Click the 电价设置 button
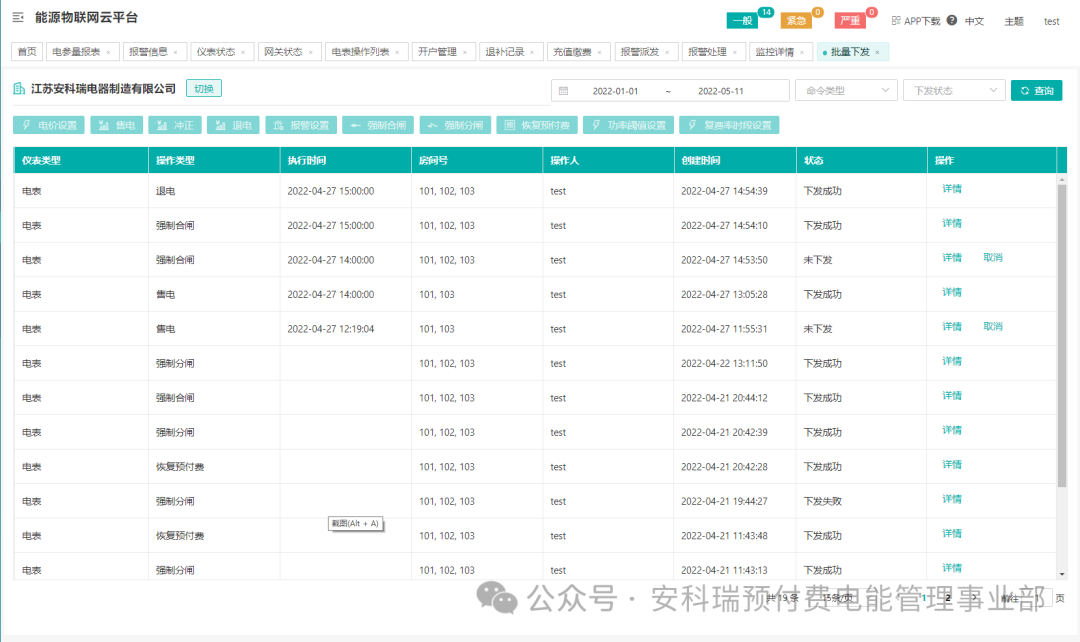This screenshot has width=1080, height=642. (x=49, y=125)
